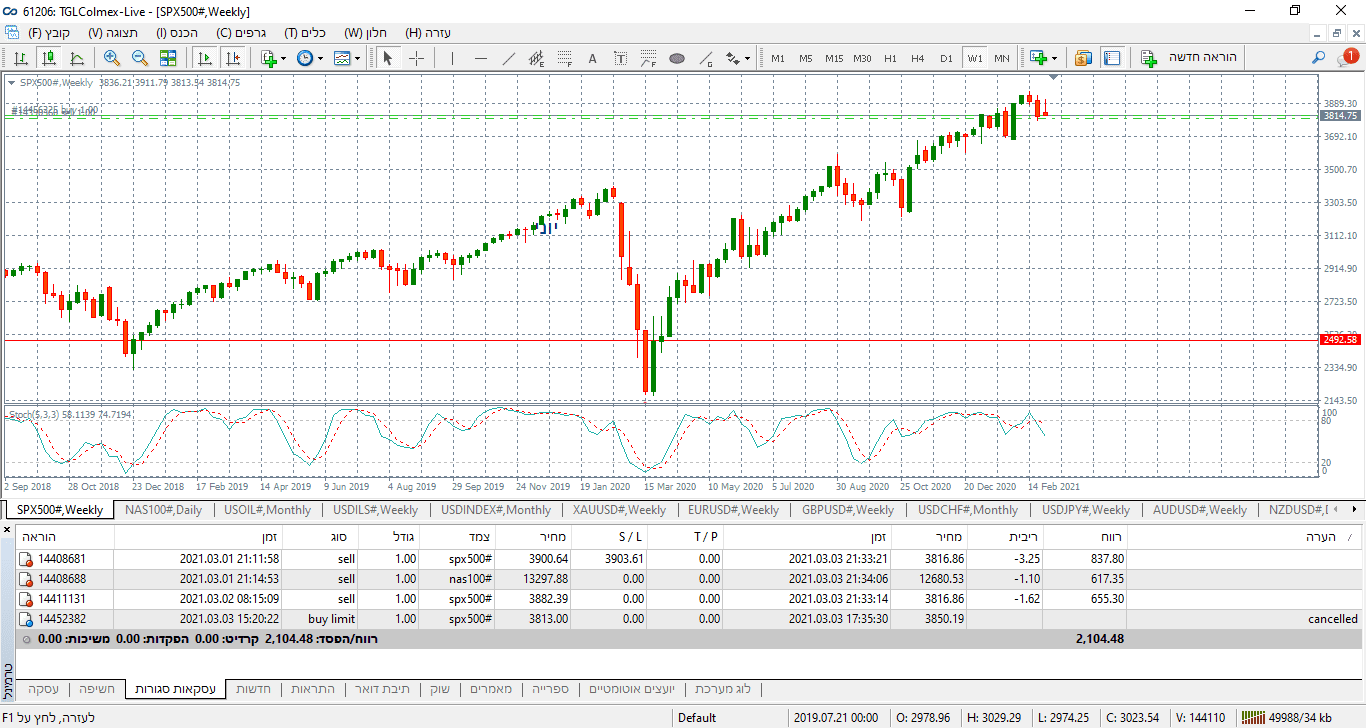Image resolution: width=1366 pixels, height=728 pixels.
Task: Switch timeframe to M30
Action: pyautogui.click(x=862, y=58)
